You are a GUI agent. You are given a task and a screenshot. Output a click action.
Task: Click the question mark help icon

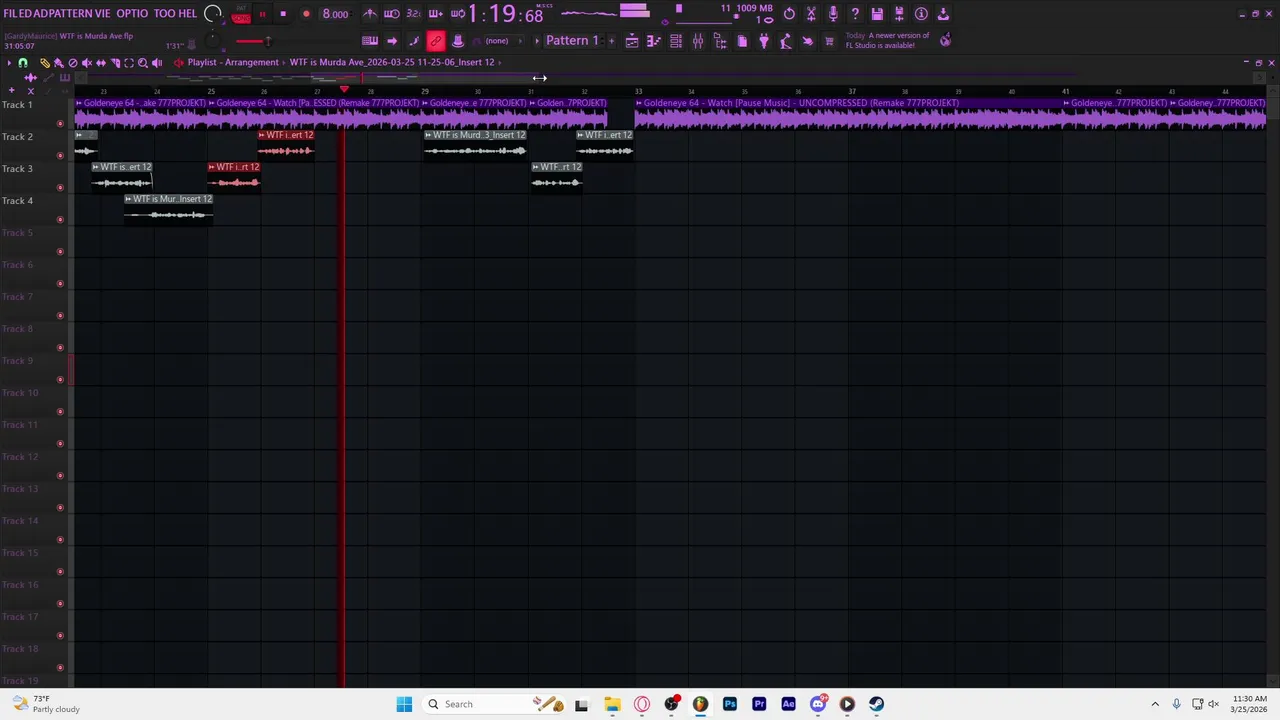tap(855, 14)
